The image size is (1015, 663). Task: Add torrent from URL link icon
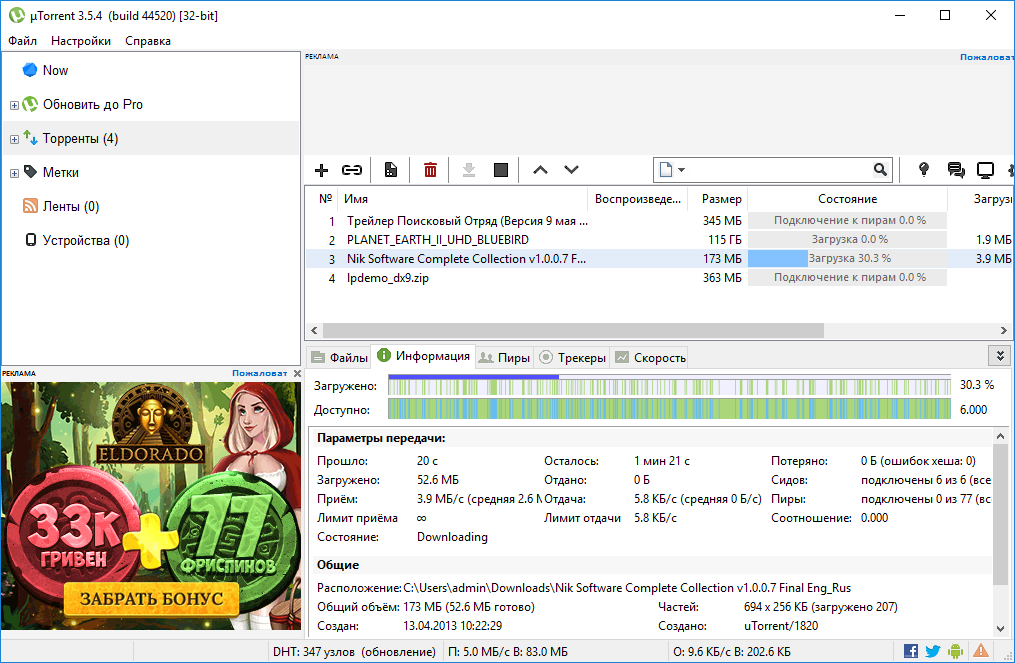(351, 170)
